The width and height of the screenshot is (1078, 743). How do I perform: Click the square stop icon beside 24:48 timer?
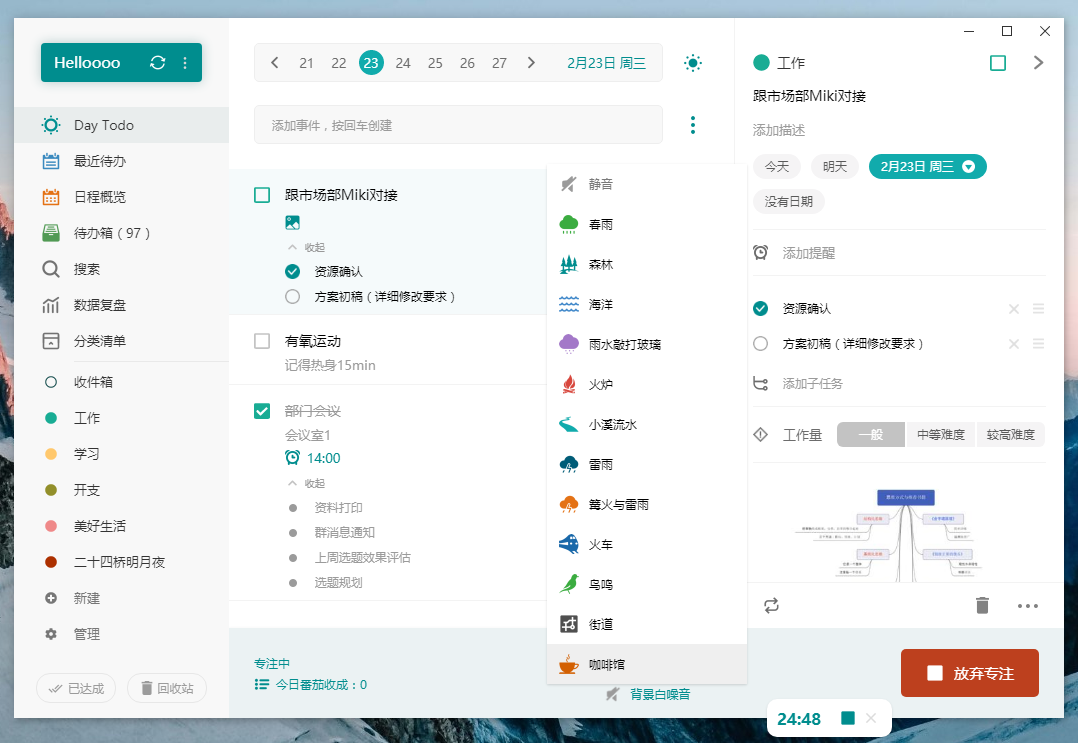click(x=849, y=719)
